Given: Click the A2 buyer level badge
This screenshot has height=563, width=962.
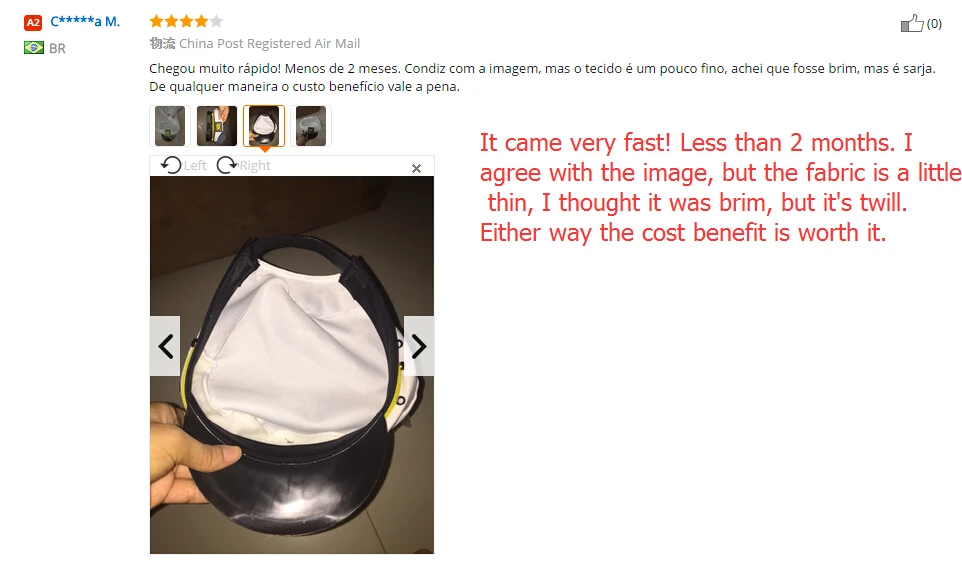Looking at the screenshot, I should coord(33,23).
